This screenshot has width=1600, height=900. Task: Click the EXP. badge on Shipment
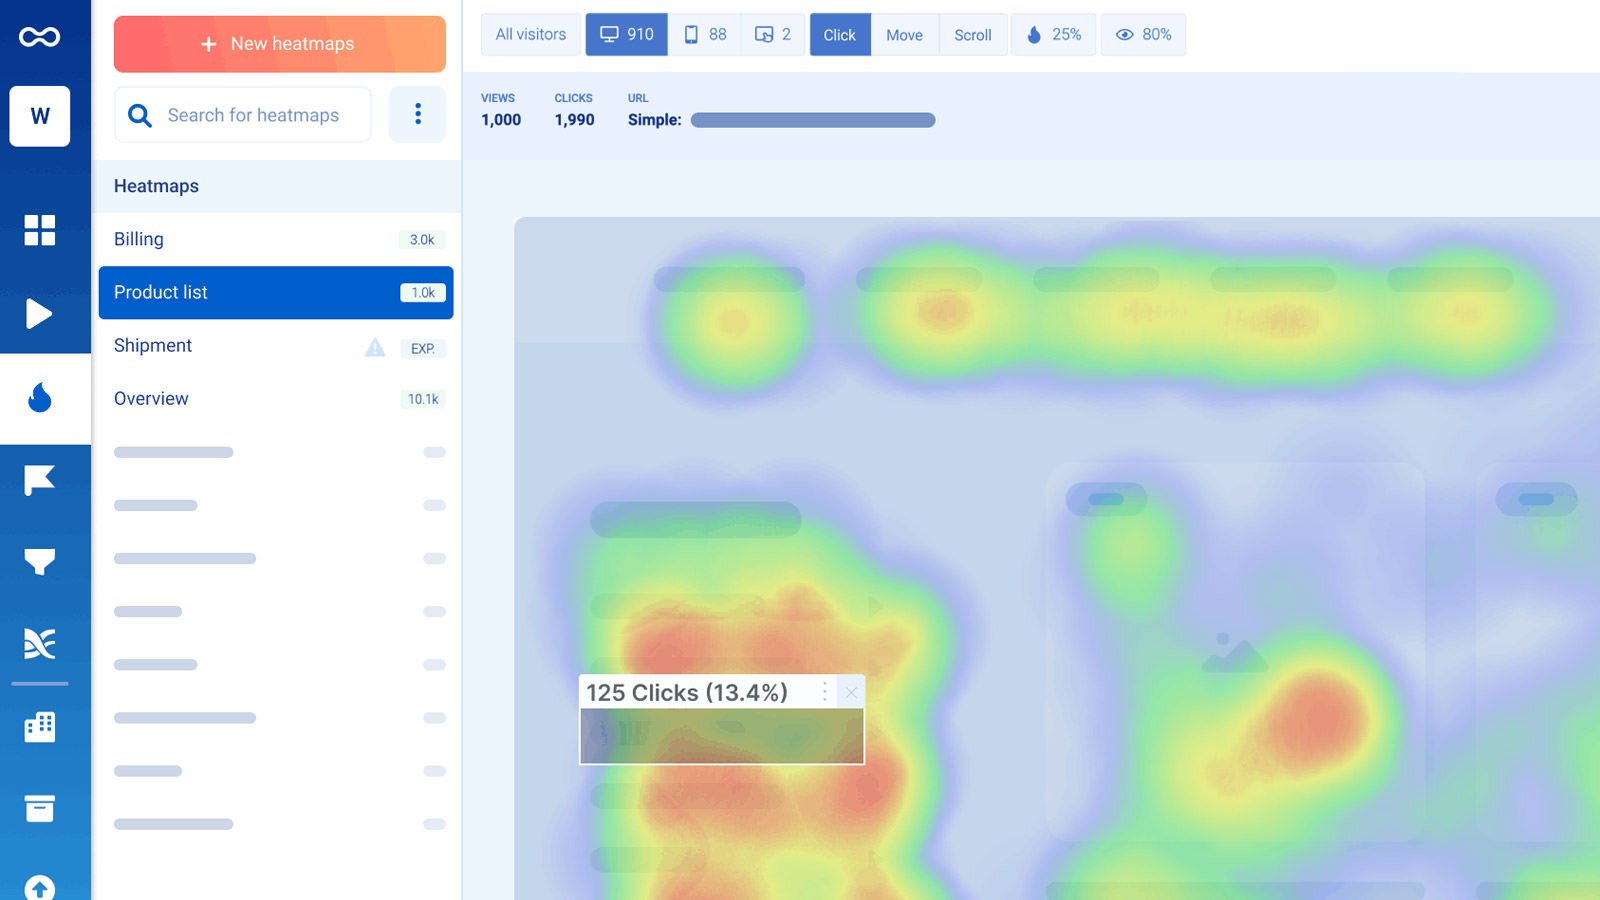tap(423, 349)
